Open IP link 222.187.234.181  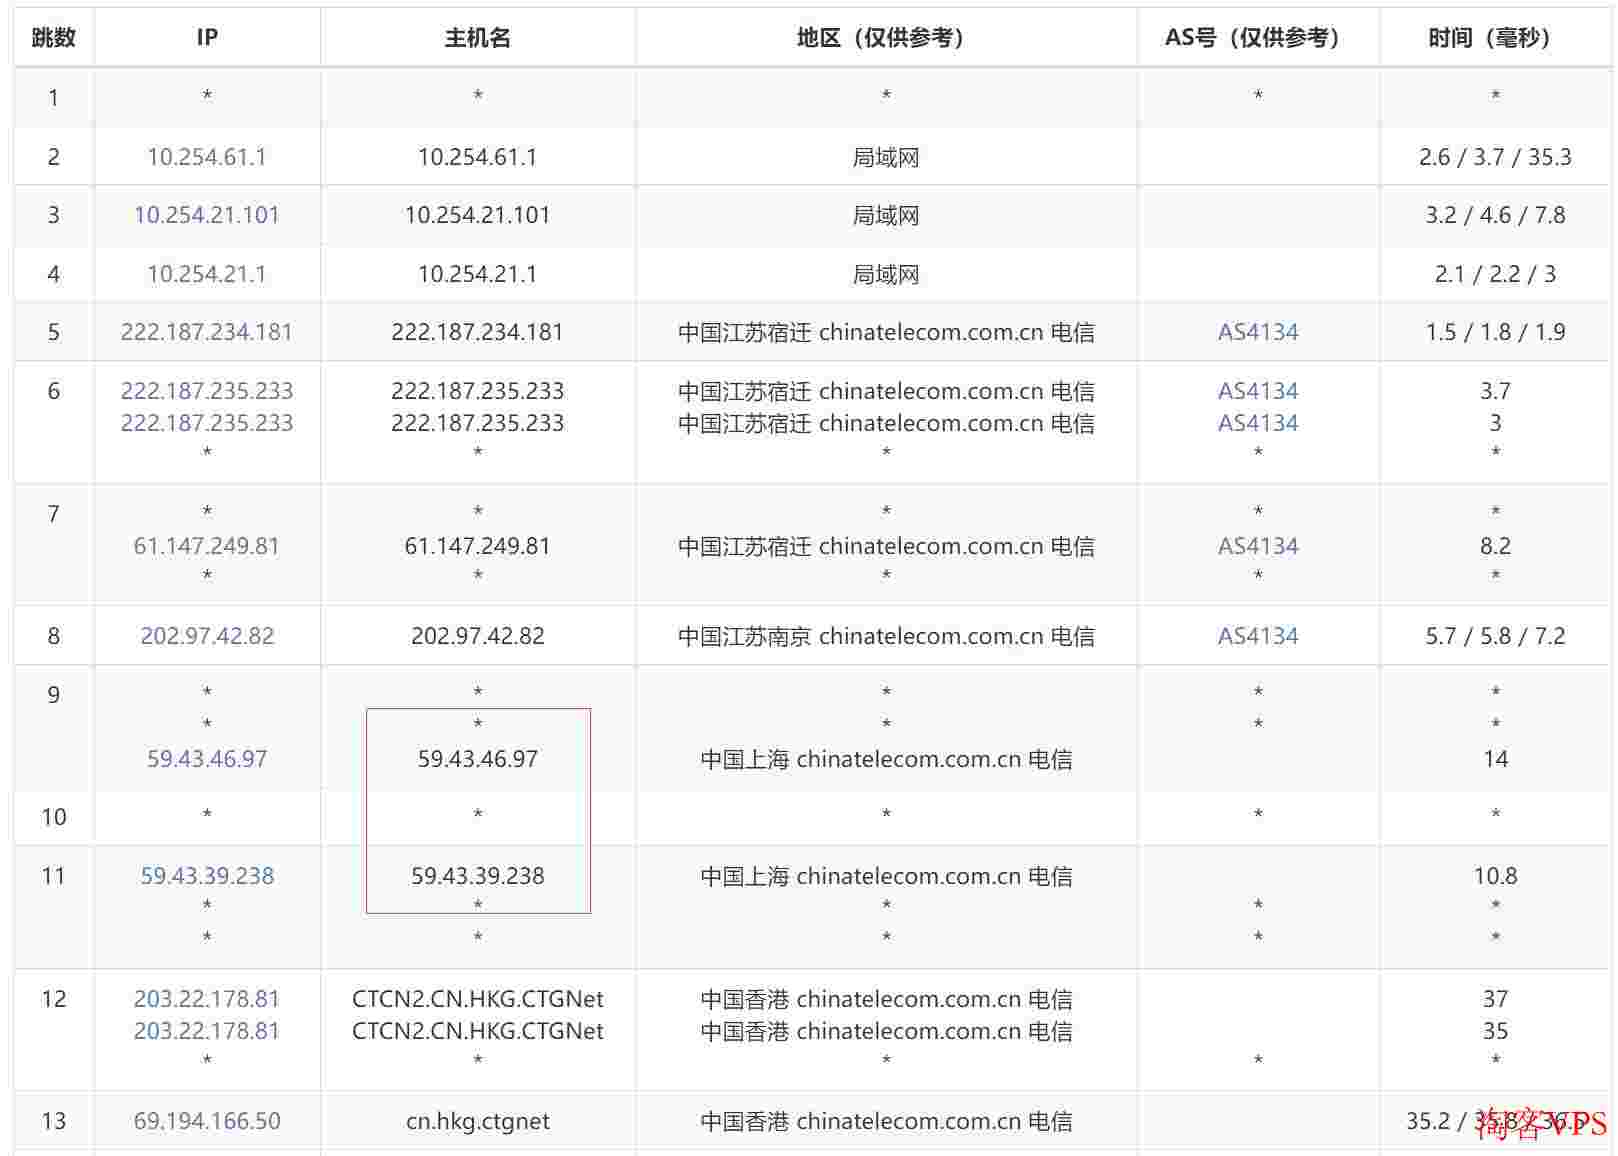click(207, 332)
